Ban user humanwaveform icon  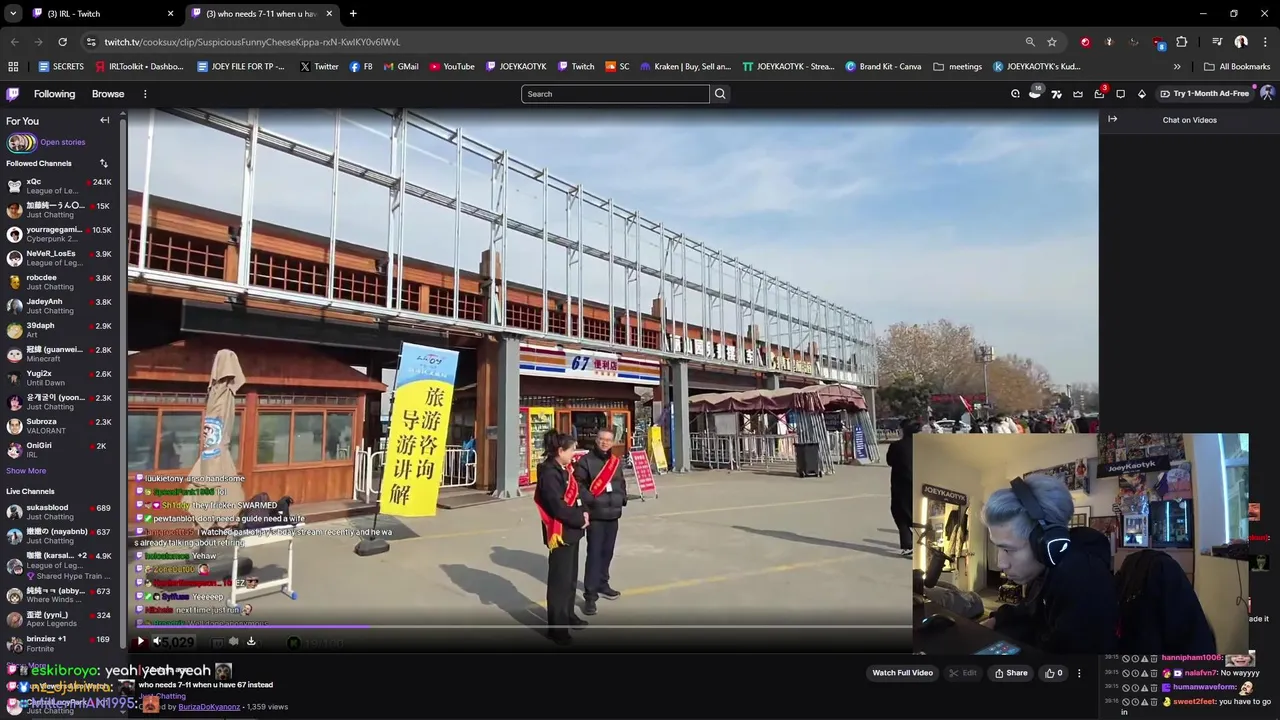pyautogui.click(x=1126, y=687)
